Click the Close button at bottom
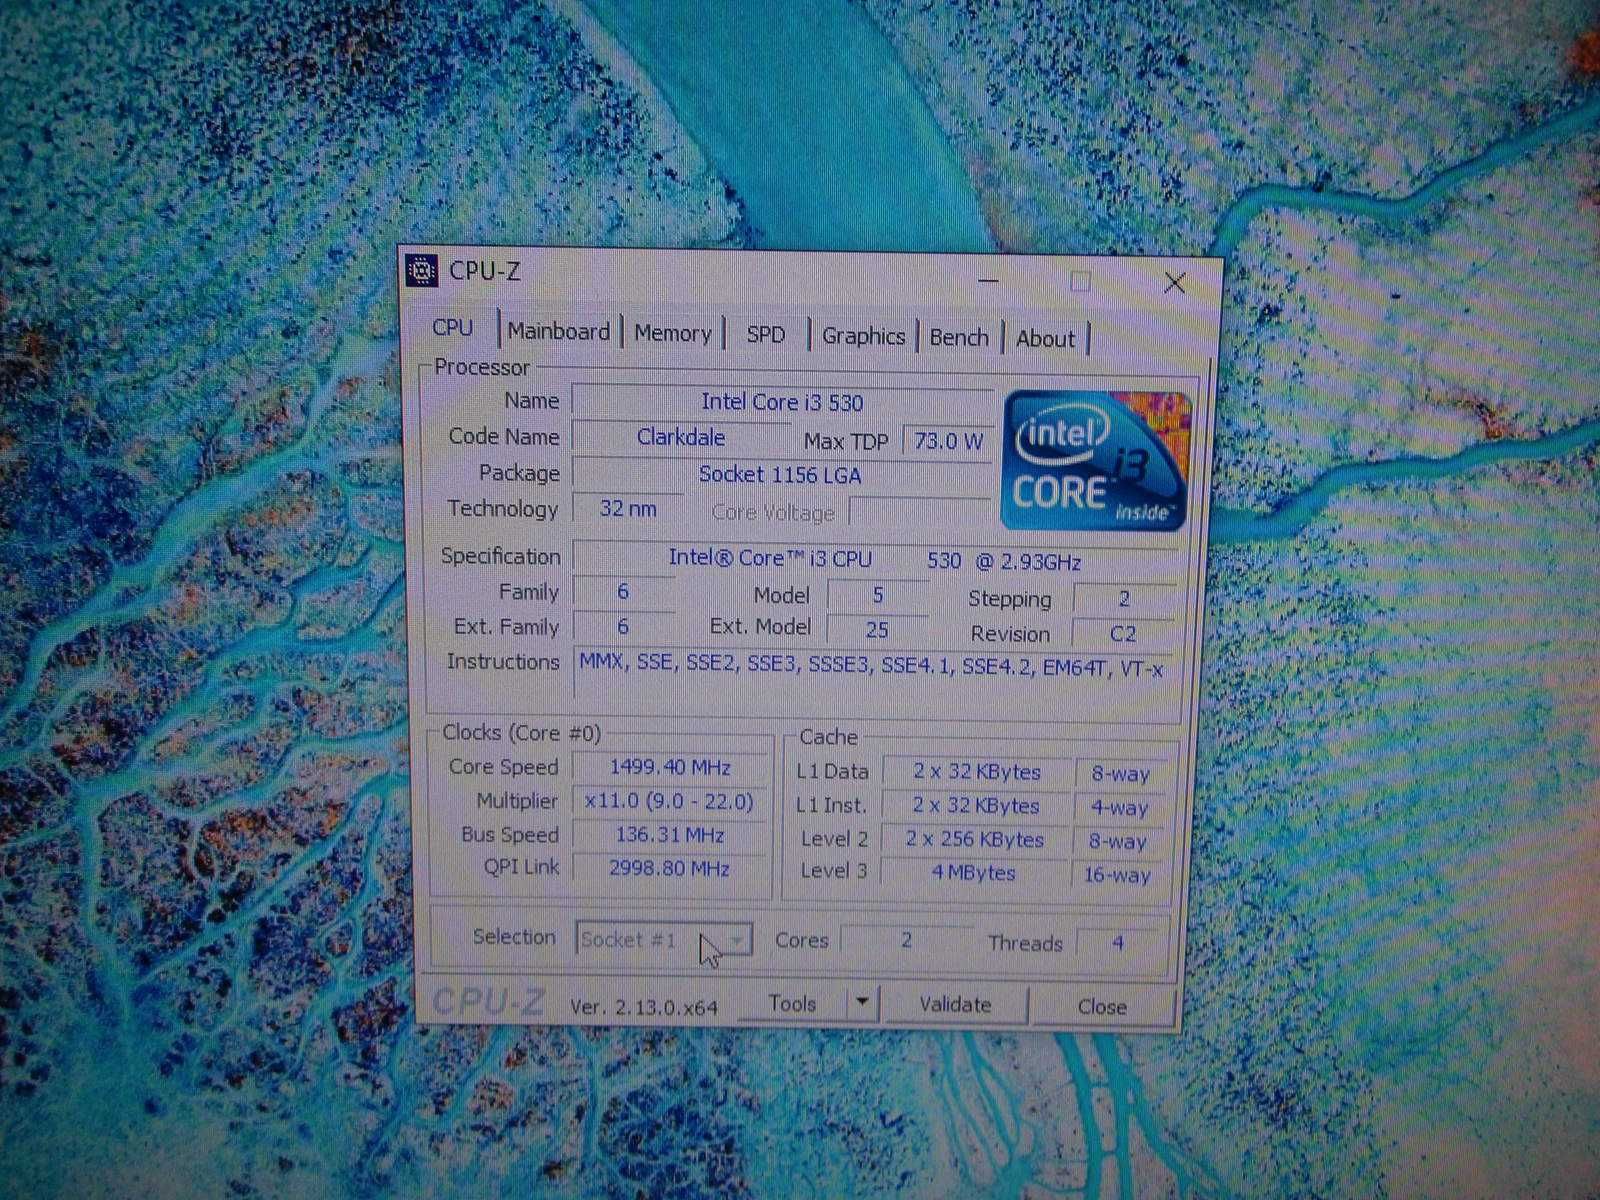The image size is (1600, 1200). click(x=1102, y=1006)
